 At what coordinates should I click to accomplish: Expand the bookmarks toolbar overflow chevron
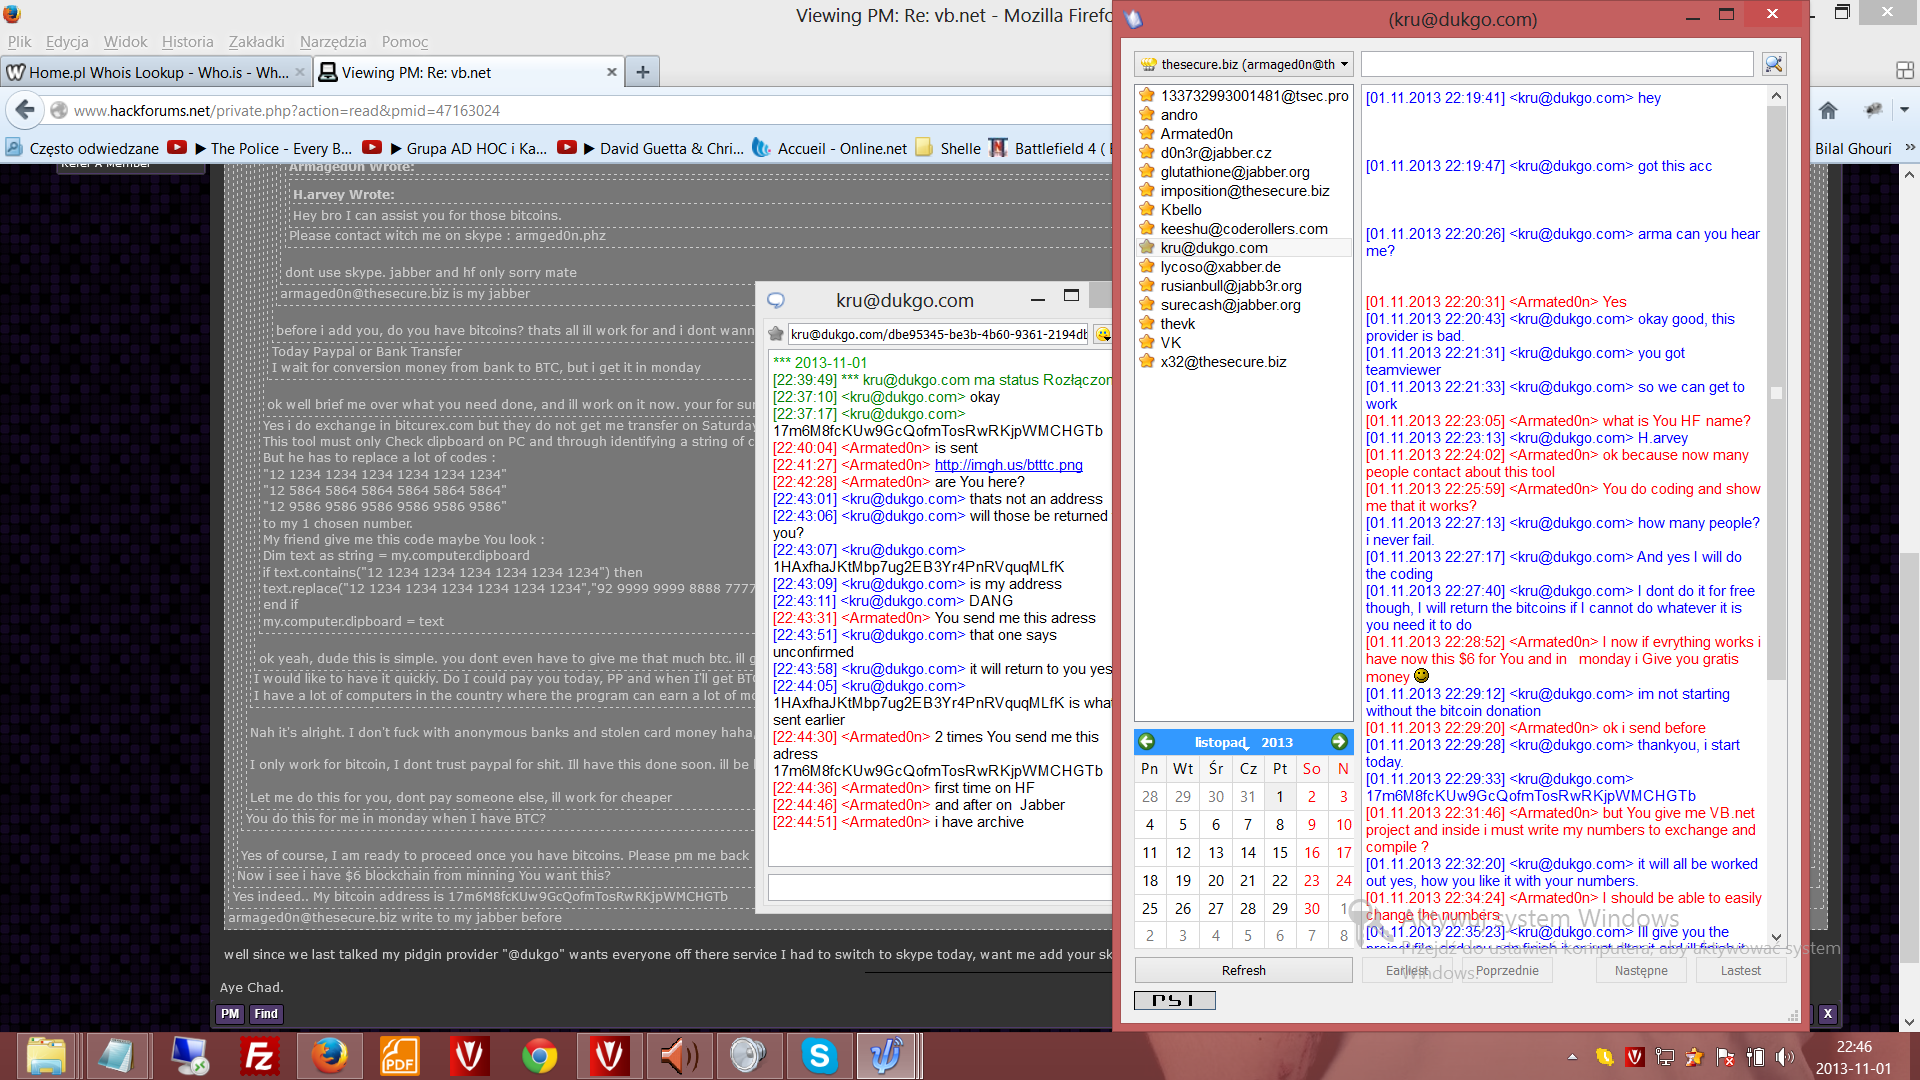1909,148
